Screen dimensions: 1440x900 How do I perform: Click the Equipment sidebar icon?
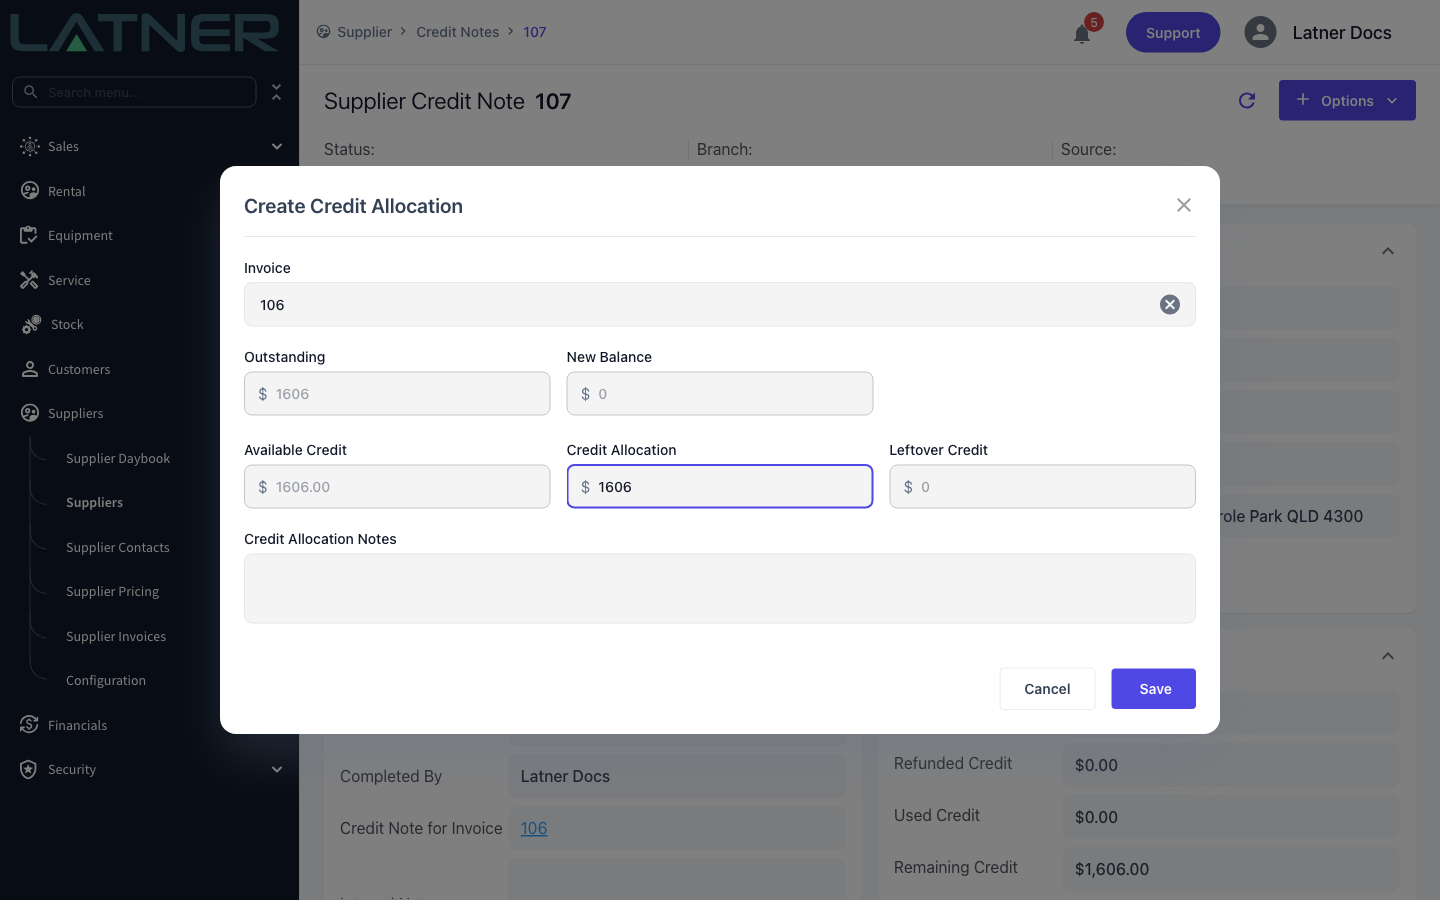tap(29, 235)
